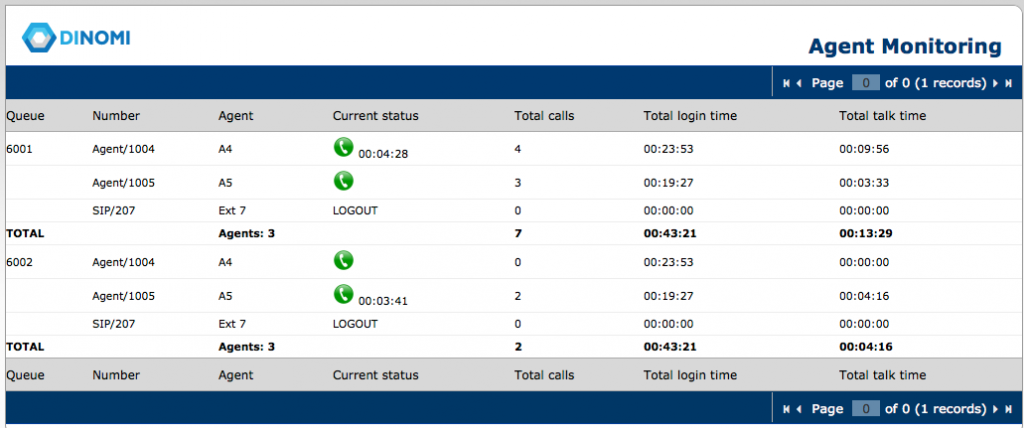The height and width of the screenshot is (428, 1024).
Task: Click phone icon for A4 in queue 6001
Action: (343, 147)
